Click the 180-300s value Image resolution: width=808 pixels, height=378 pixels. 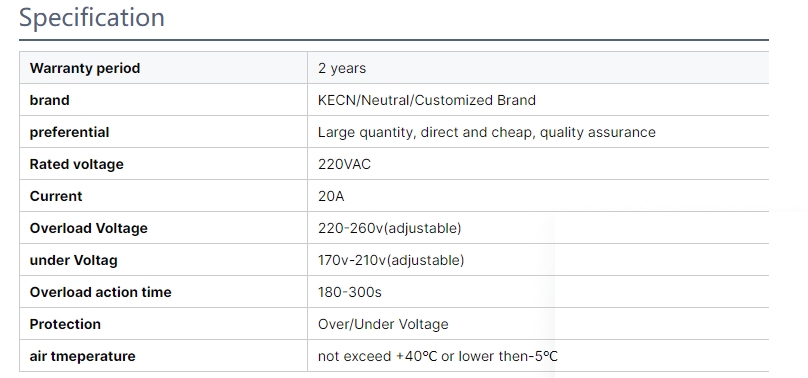pyautogui.click(x=350, y=292)
